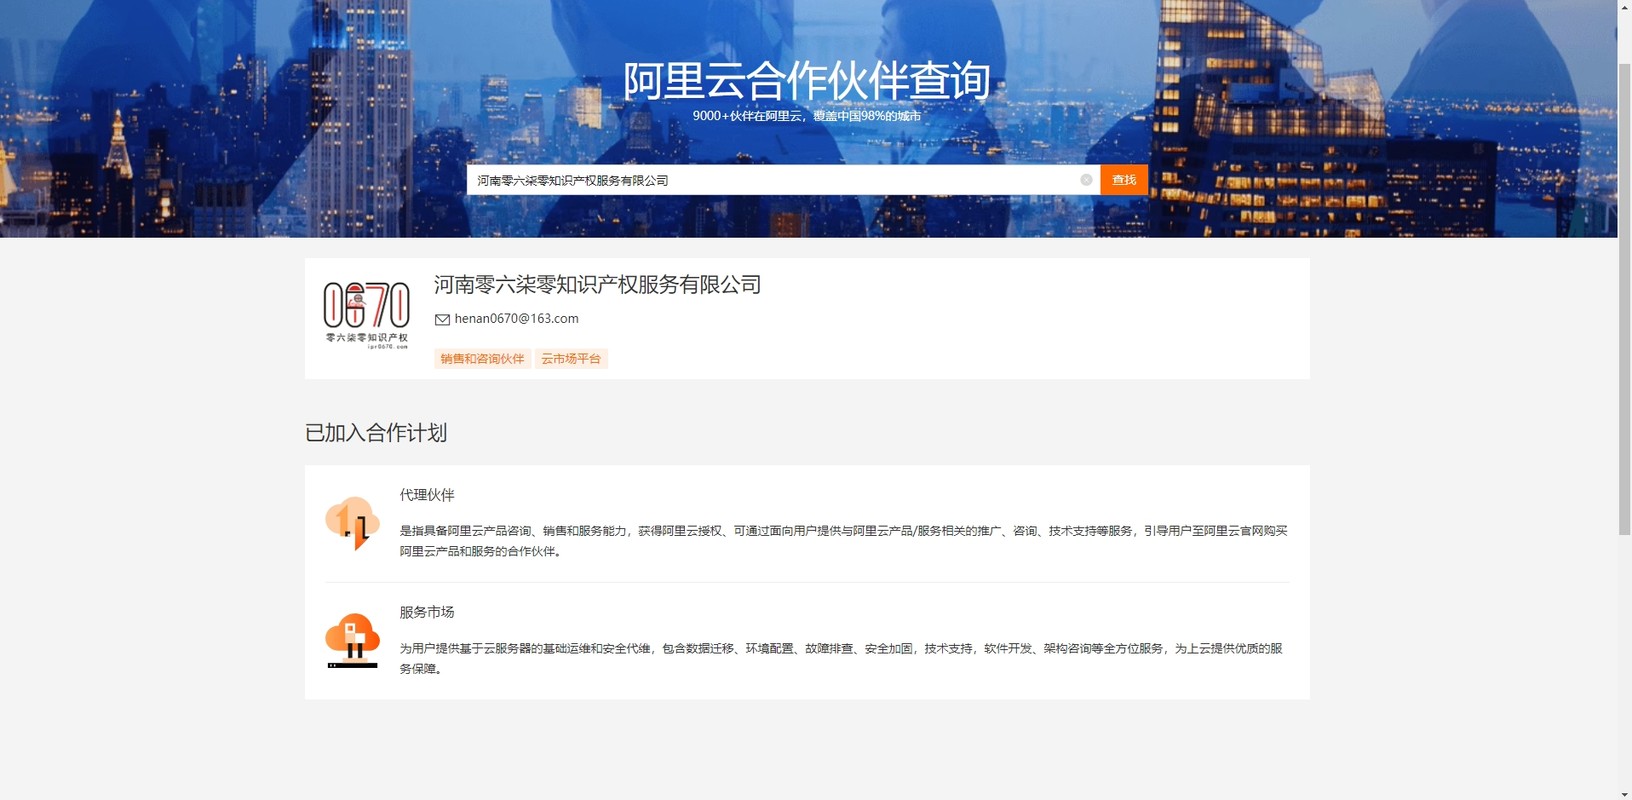This screenshot has height=800, width=1632.
Task: Click the 0670 company logo
Action: [x=366, y=315]
